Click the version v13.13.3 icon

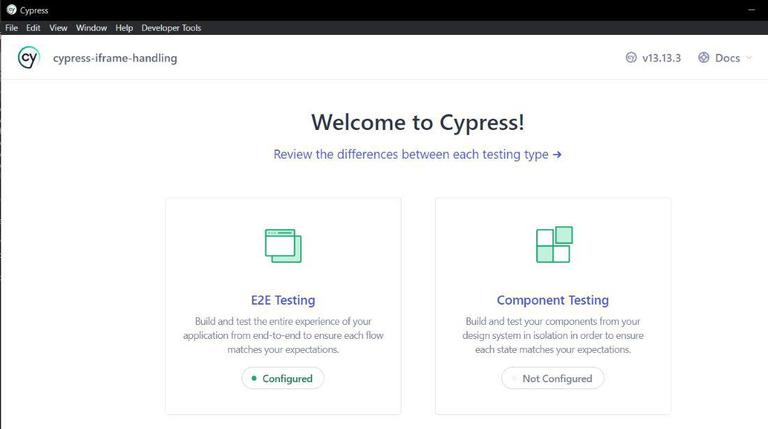coord(631,58)
